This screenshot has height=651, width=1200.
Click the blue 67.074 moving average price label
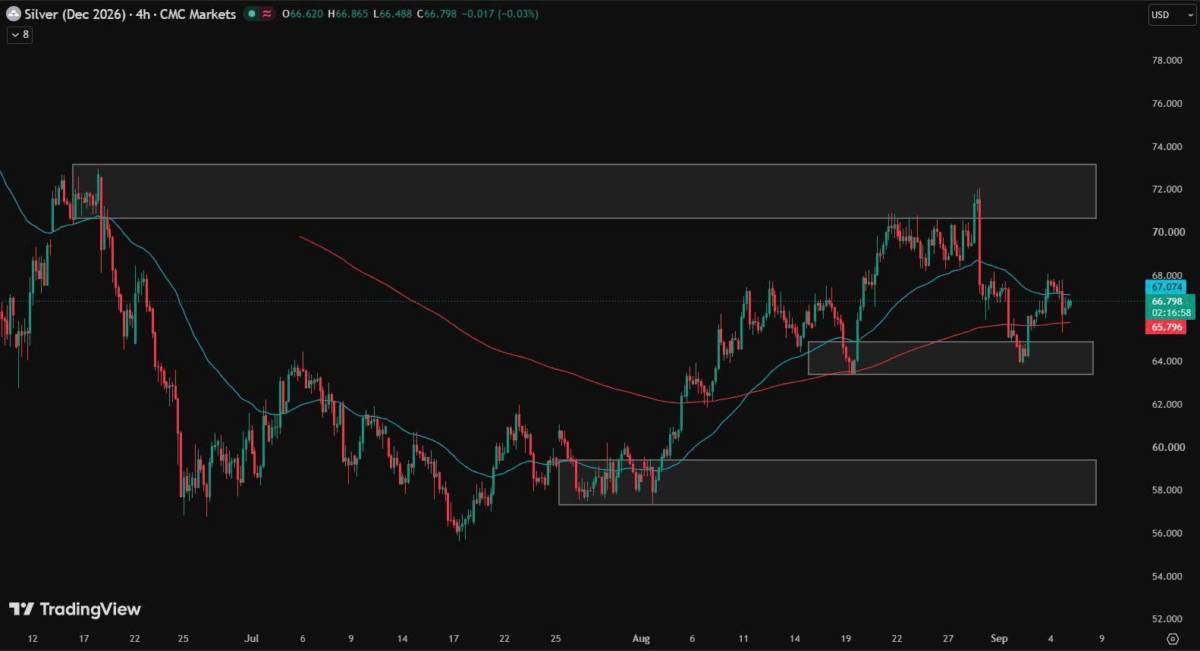click(1166, 287)
